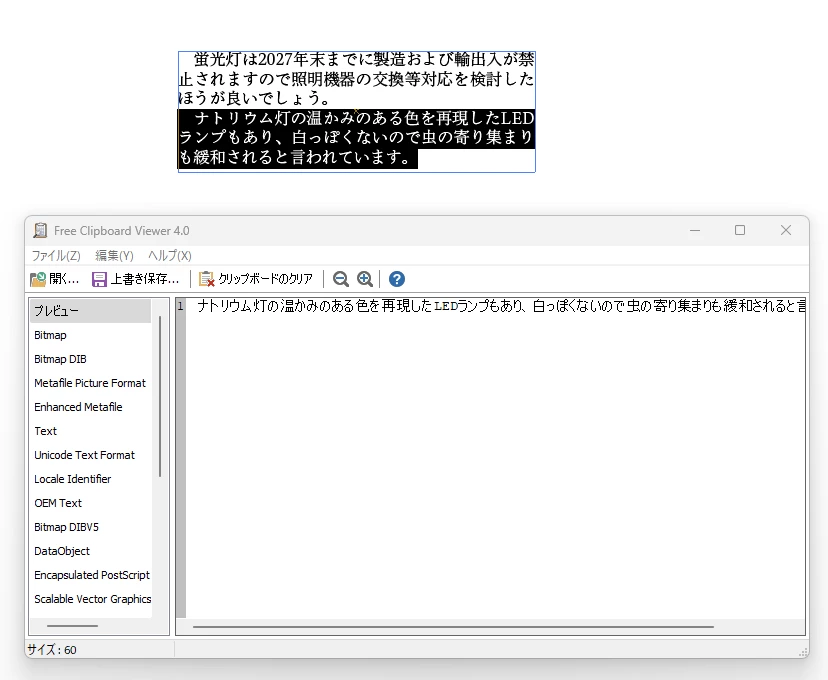The width and height of the screenshot is (828, 680).
Task: Select Locale Identifier entry
Action: 90,479
